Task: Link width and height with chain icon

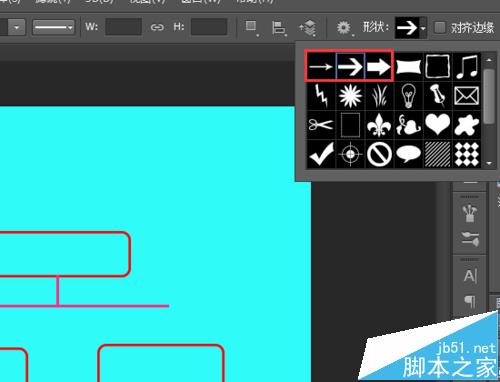Action: point(157,27)
